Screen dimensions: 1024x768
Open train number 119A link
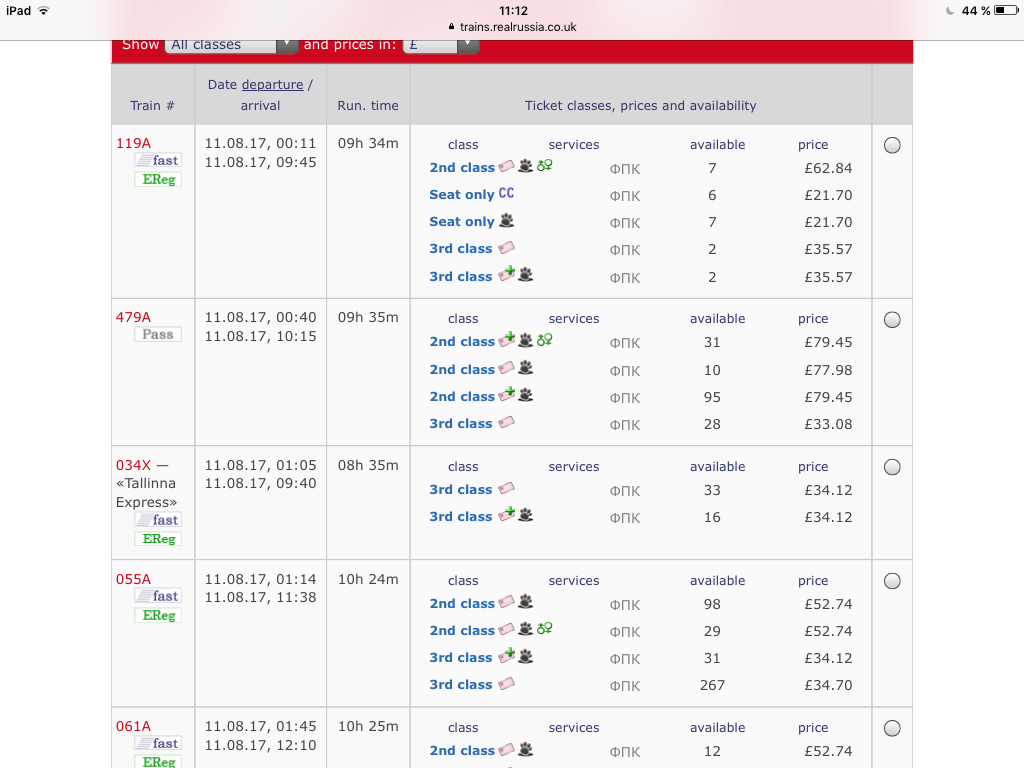pyautogui.click(x=133, y=143)
